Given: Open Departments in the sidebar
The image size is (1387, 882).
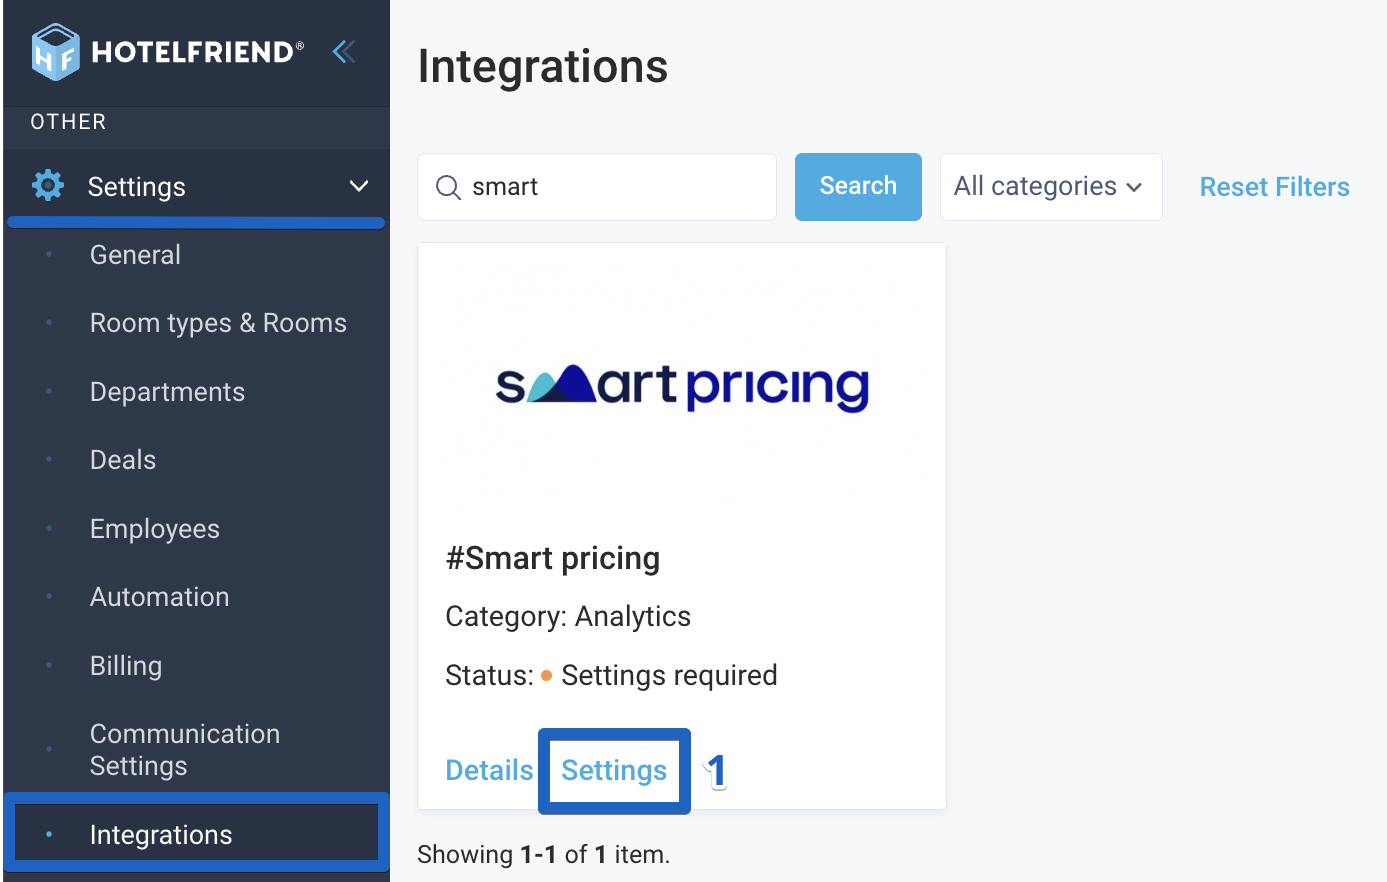Looking at the screenshot, I should [x=167, y=392].
